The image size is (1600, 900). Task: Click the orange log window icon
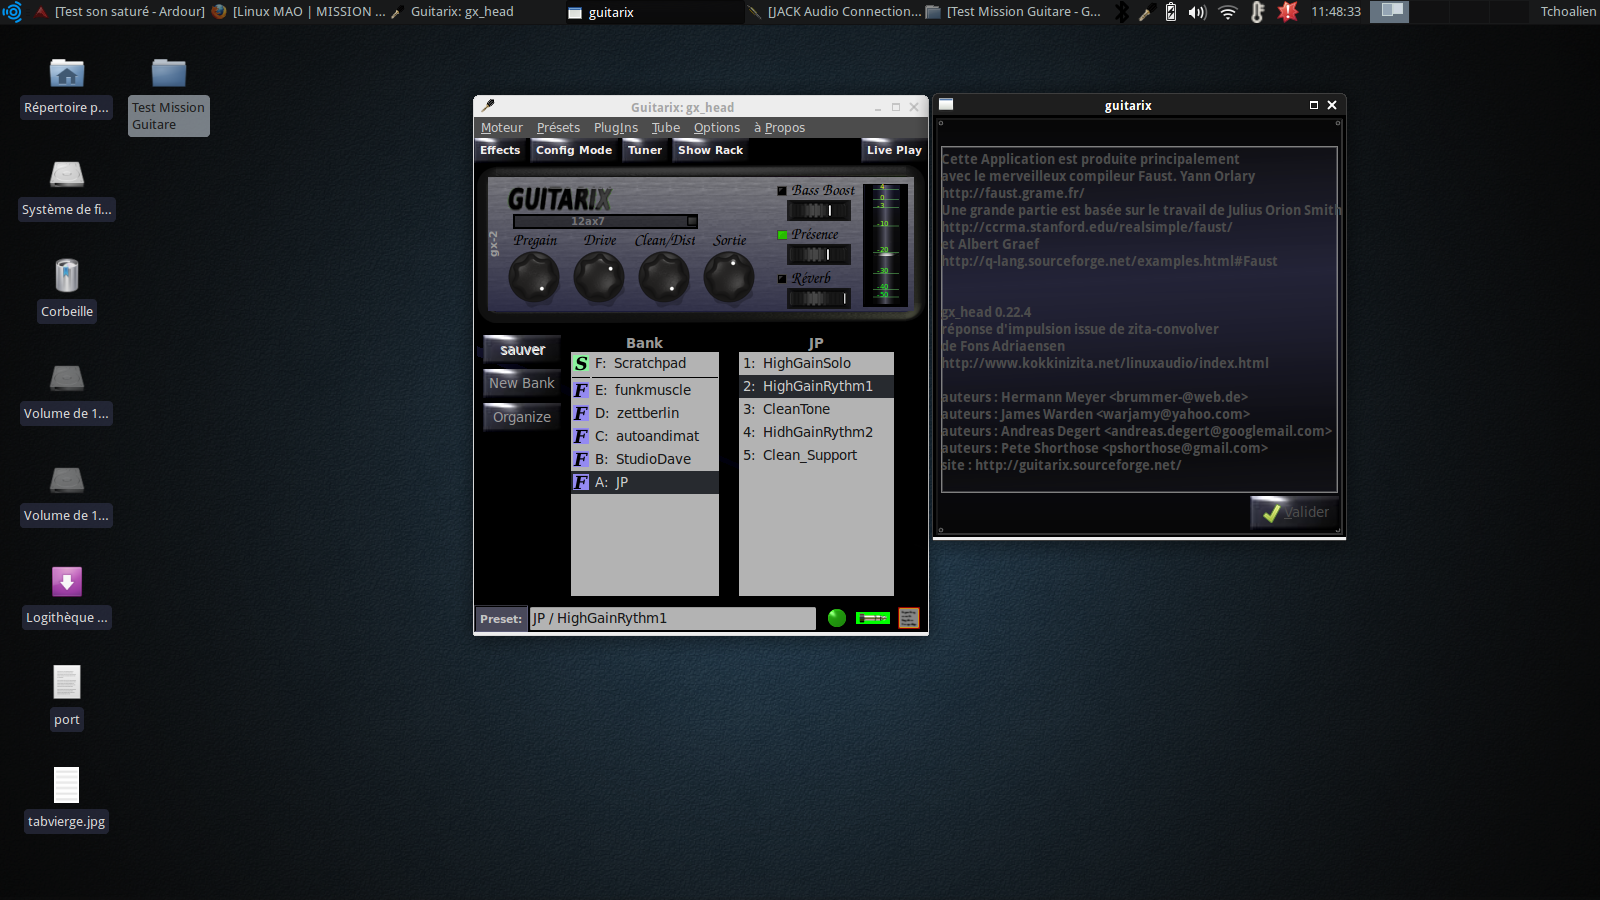908,618
